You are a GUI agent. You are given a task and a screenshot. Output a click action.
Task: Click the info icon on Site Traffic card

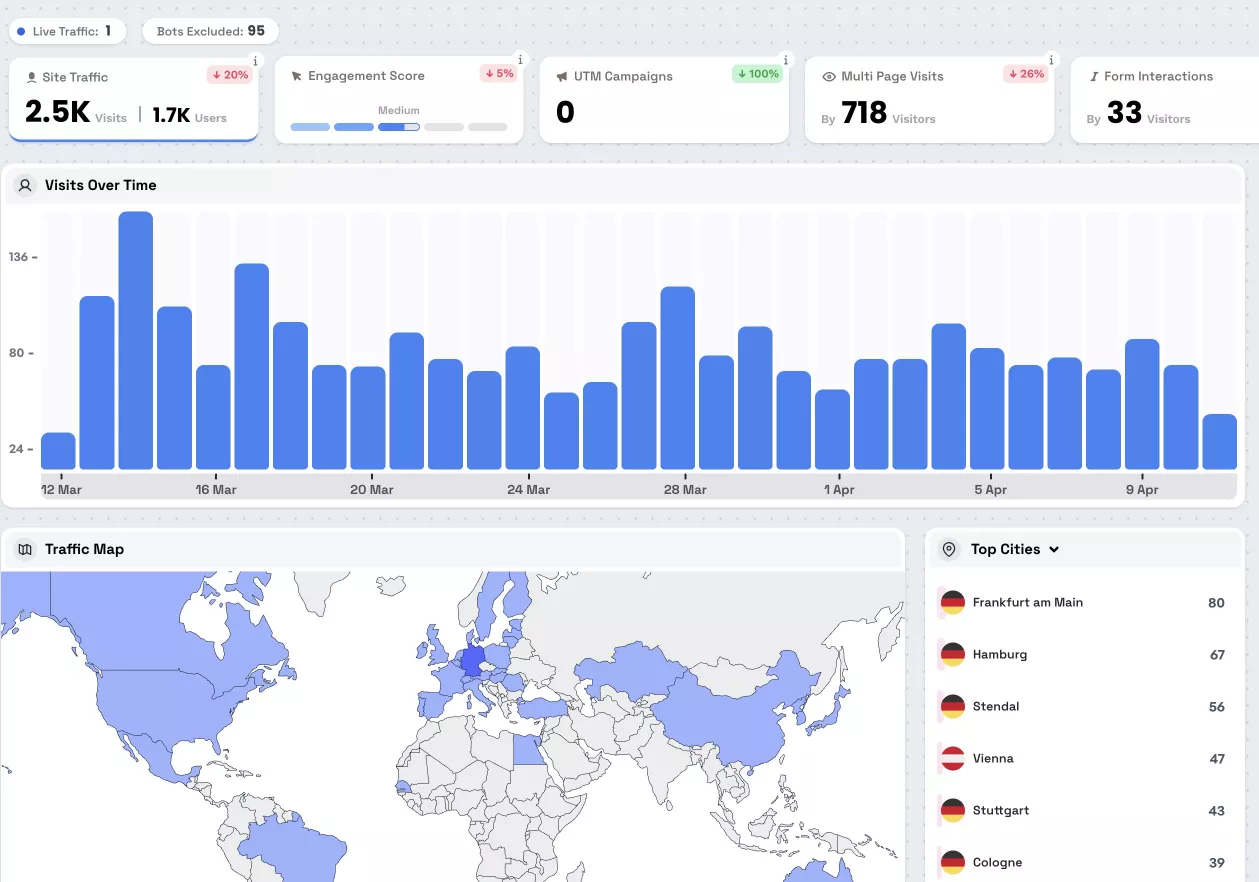[255, 61]
